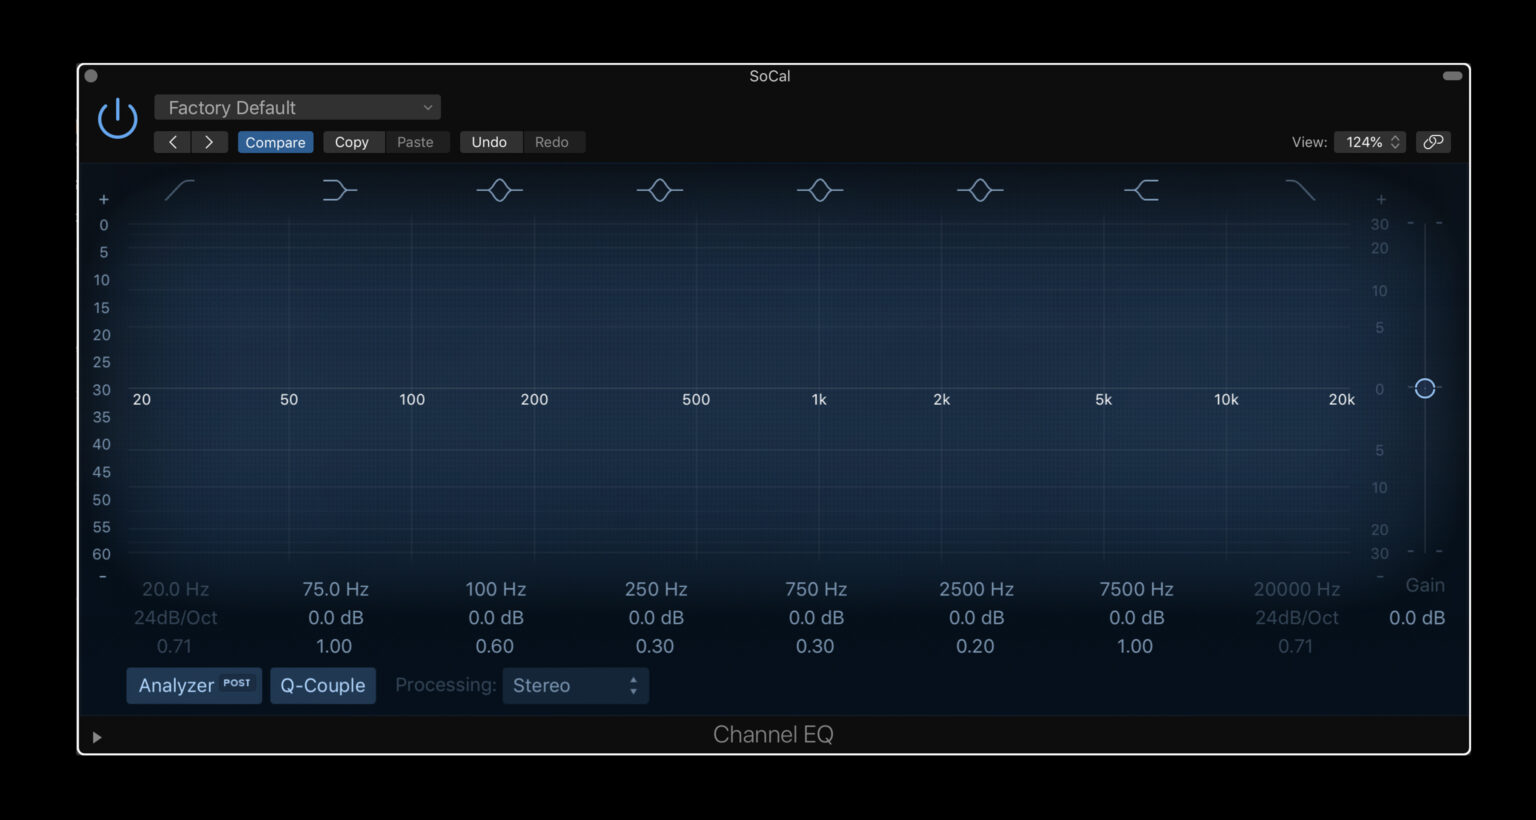Click the 2500 Hz bell band icon

click(x=980, y=190)
